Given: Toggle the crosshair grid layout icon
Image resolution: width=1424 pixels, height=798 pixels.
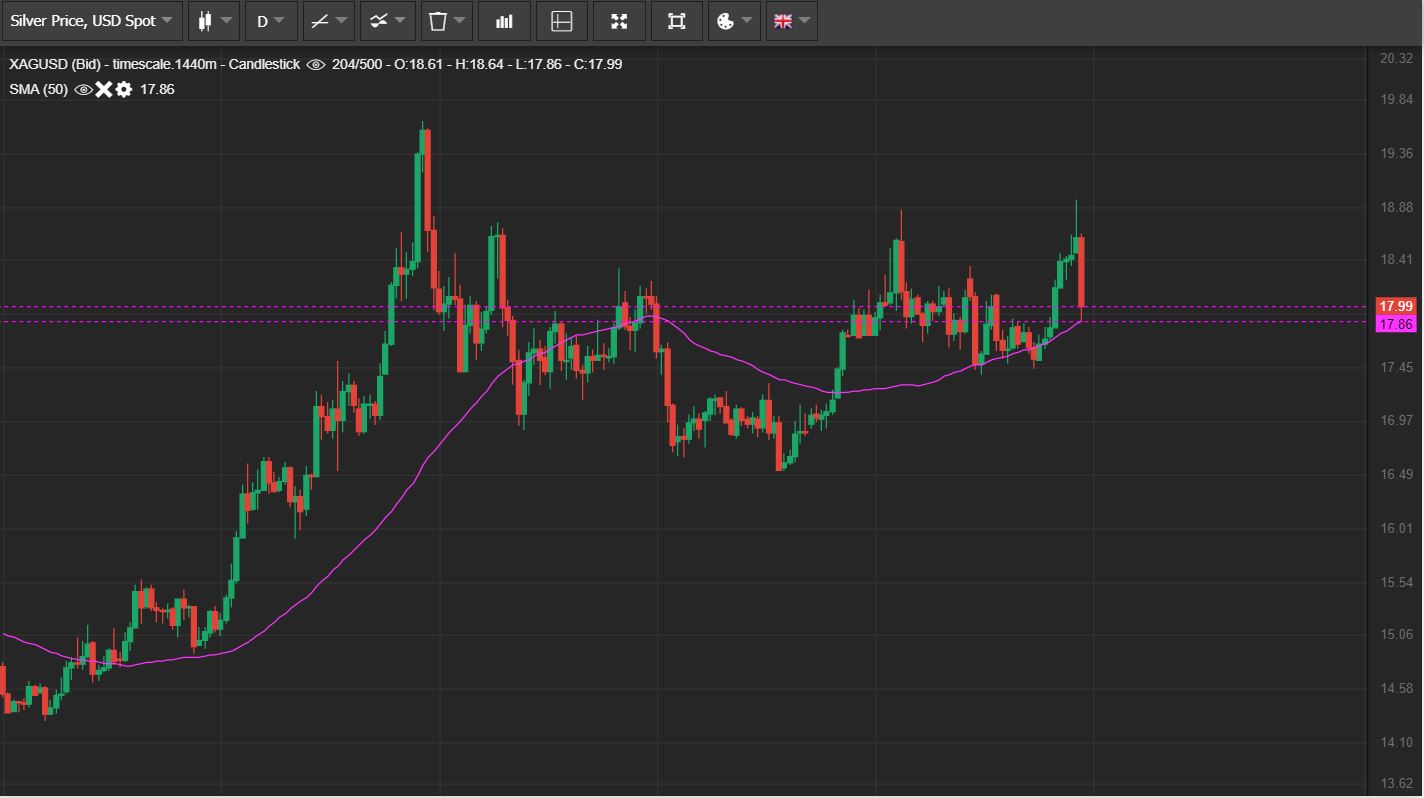Looking at the screenshot, I should 562,21.
